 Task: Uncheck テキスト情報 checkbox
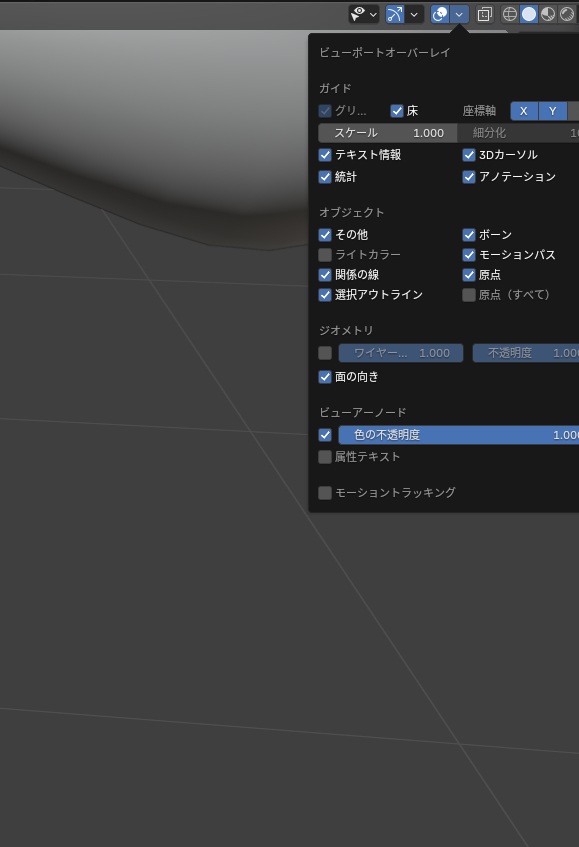point(325,155)
